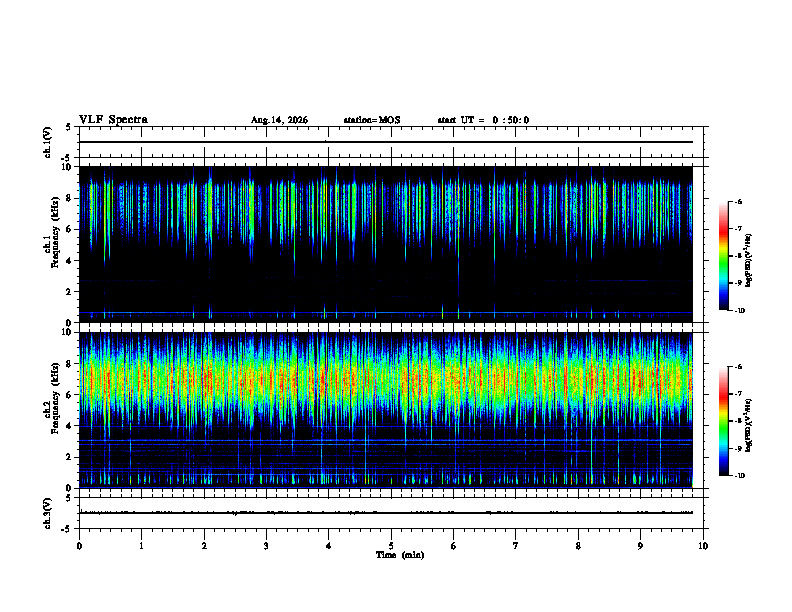Click inside the ch.1 spectrogram panel
The width and height of the screenshot is (792, 612).
385,244
